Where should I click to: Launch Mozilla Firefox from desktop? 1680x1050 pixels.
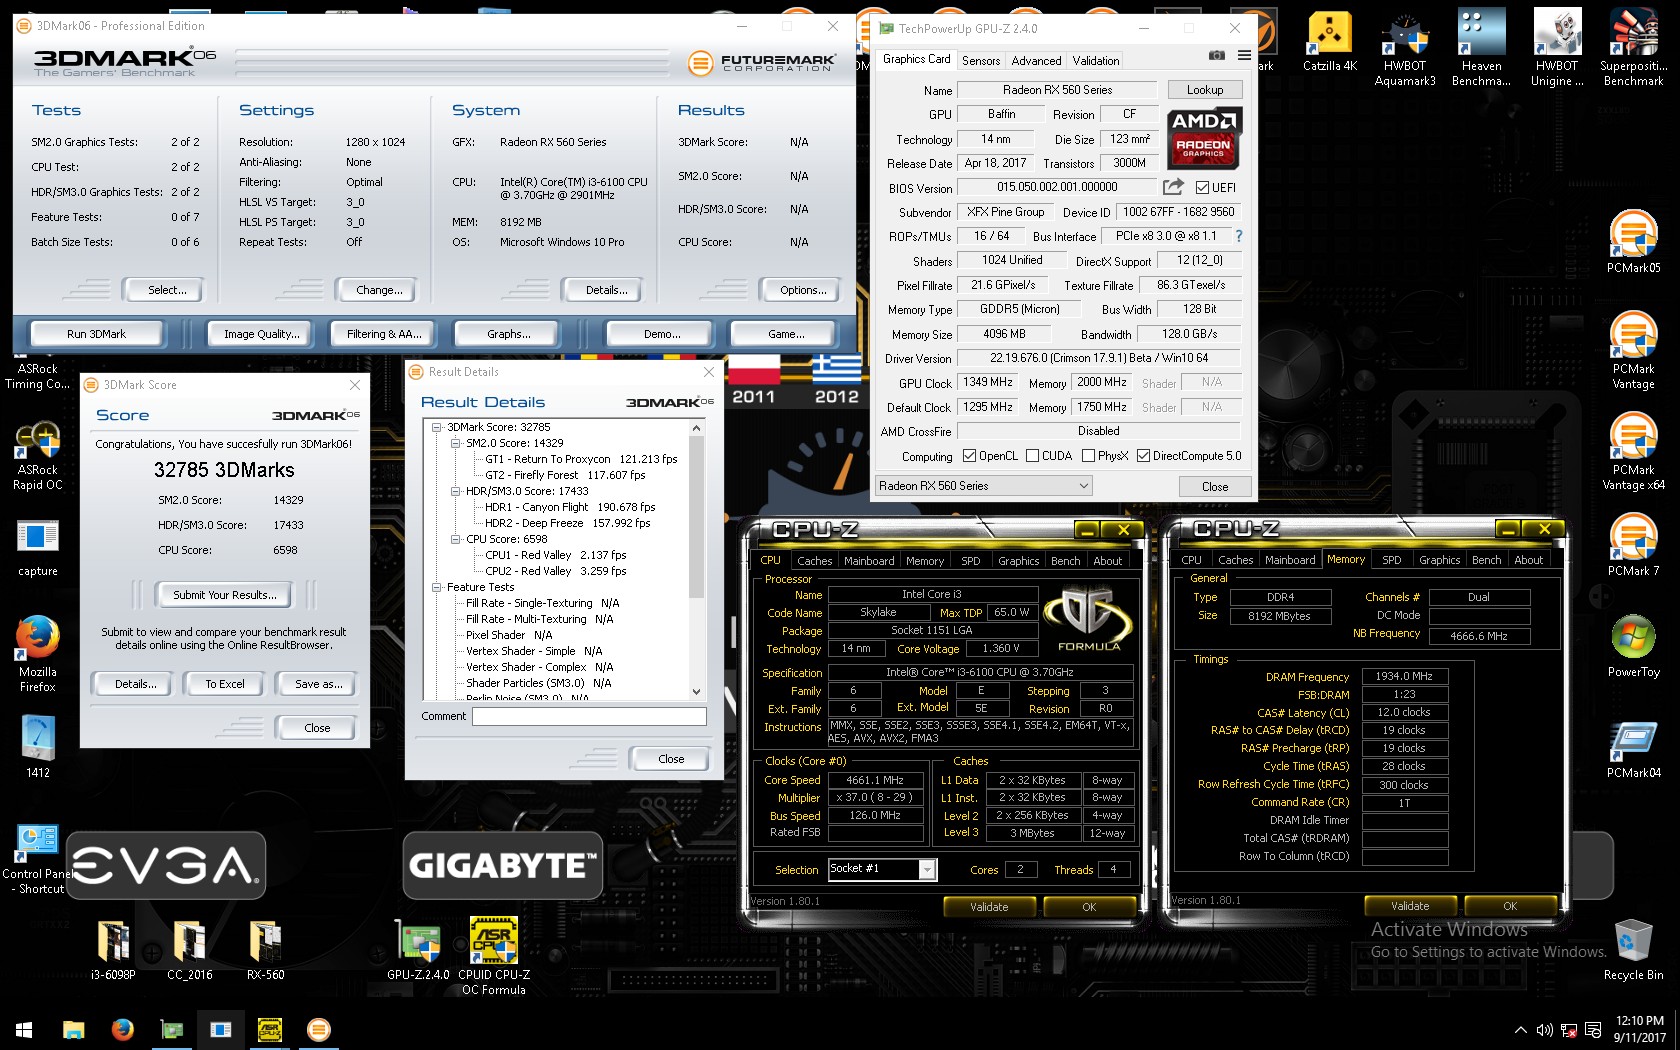[37, 654]
